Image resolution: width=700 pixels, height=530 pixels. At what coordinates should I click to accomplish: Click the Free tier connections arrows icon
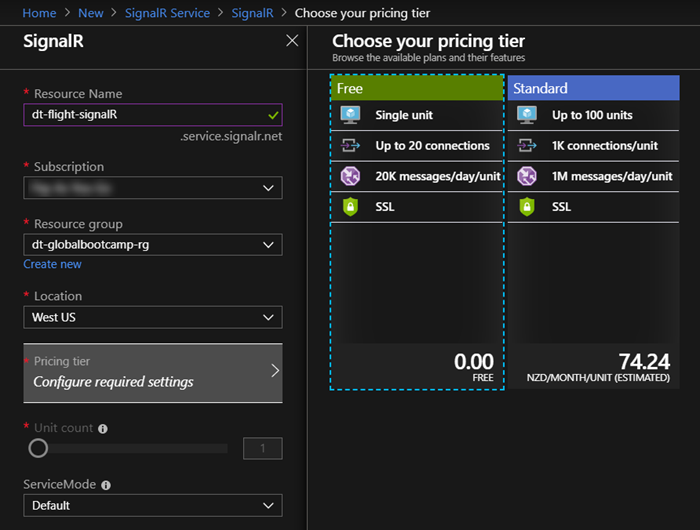[350, 146]
